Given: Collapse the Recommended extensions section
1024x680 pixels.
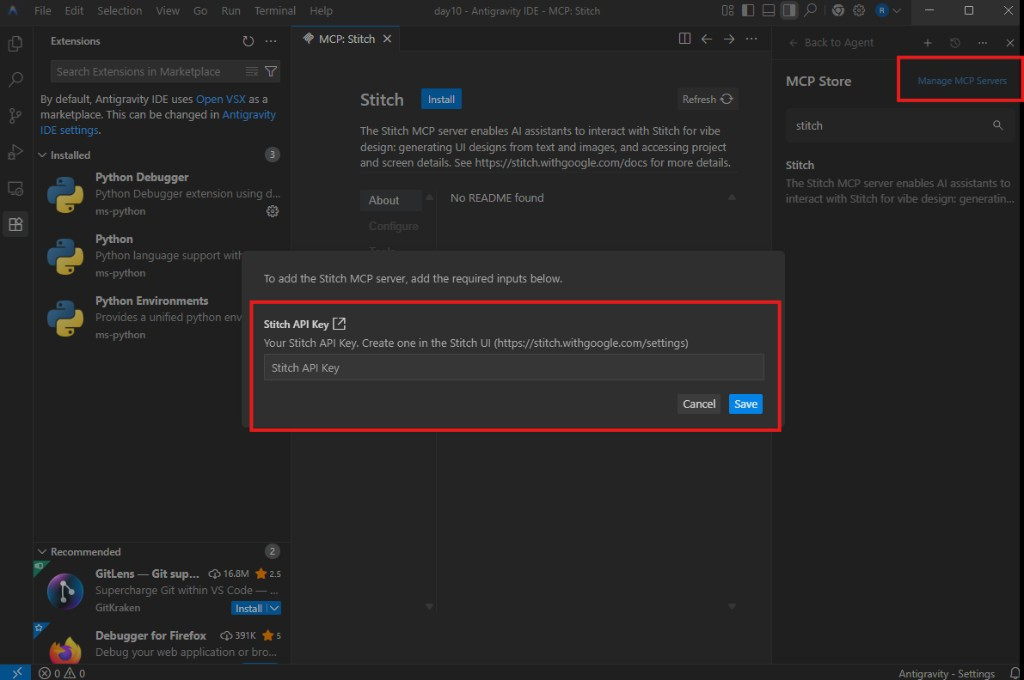Looking at the screenshot, I should pos(42,551).
